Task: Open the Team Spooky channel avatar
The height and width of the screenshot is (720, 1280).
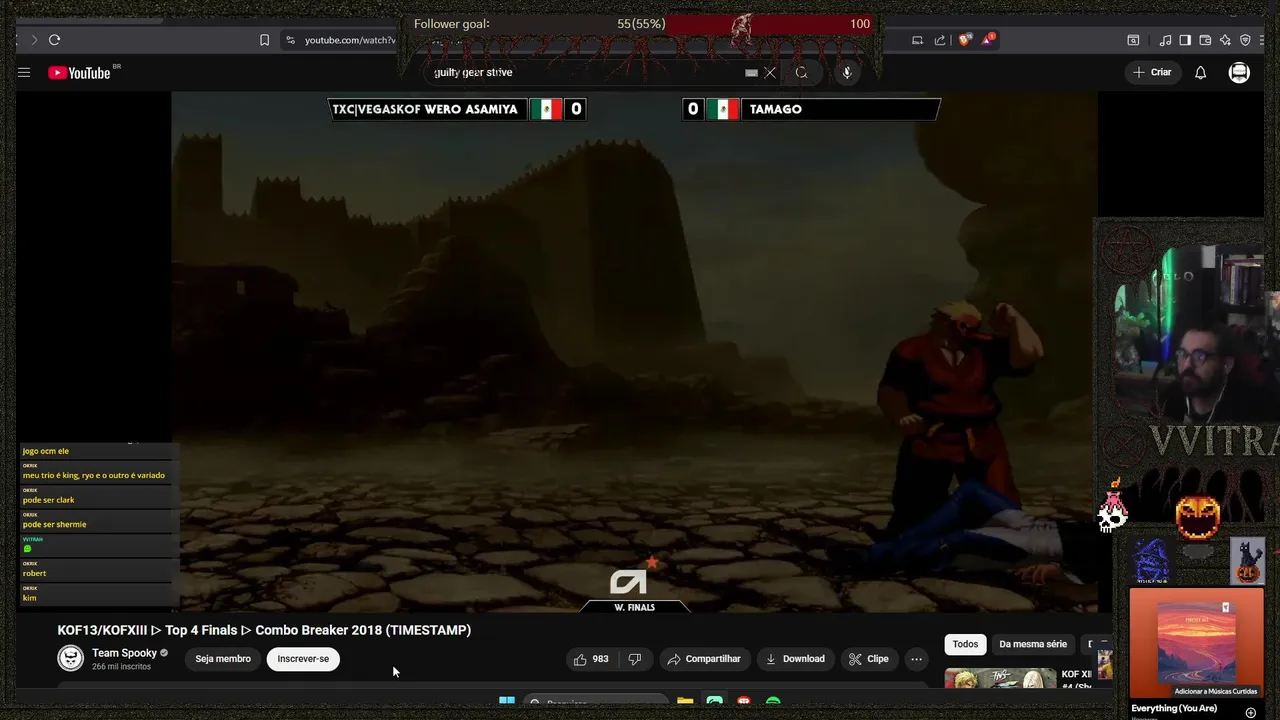Action: click(x=70, y=658)
